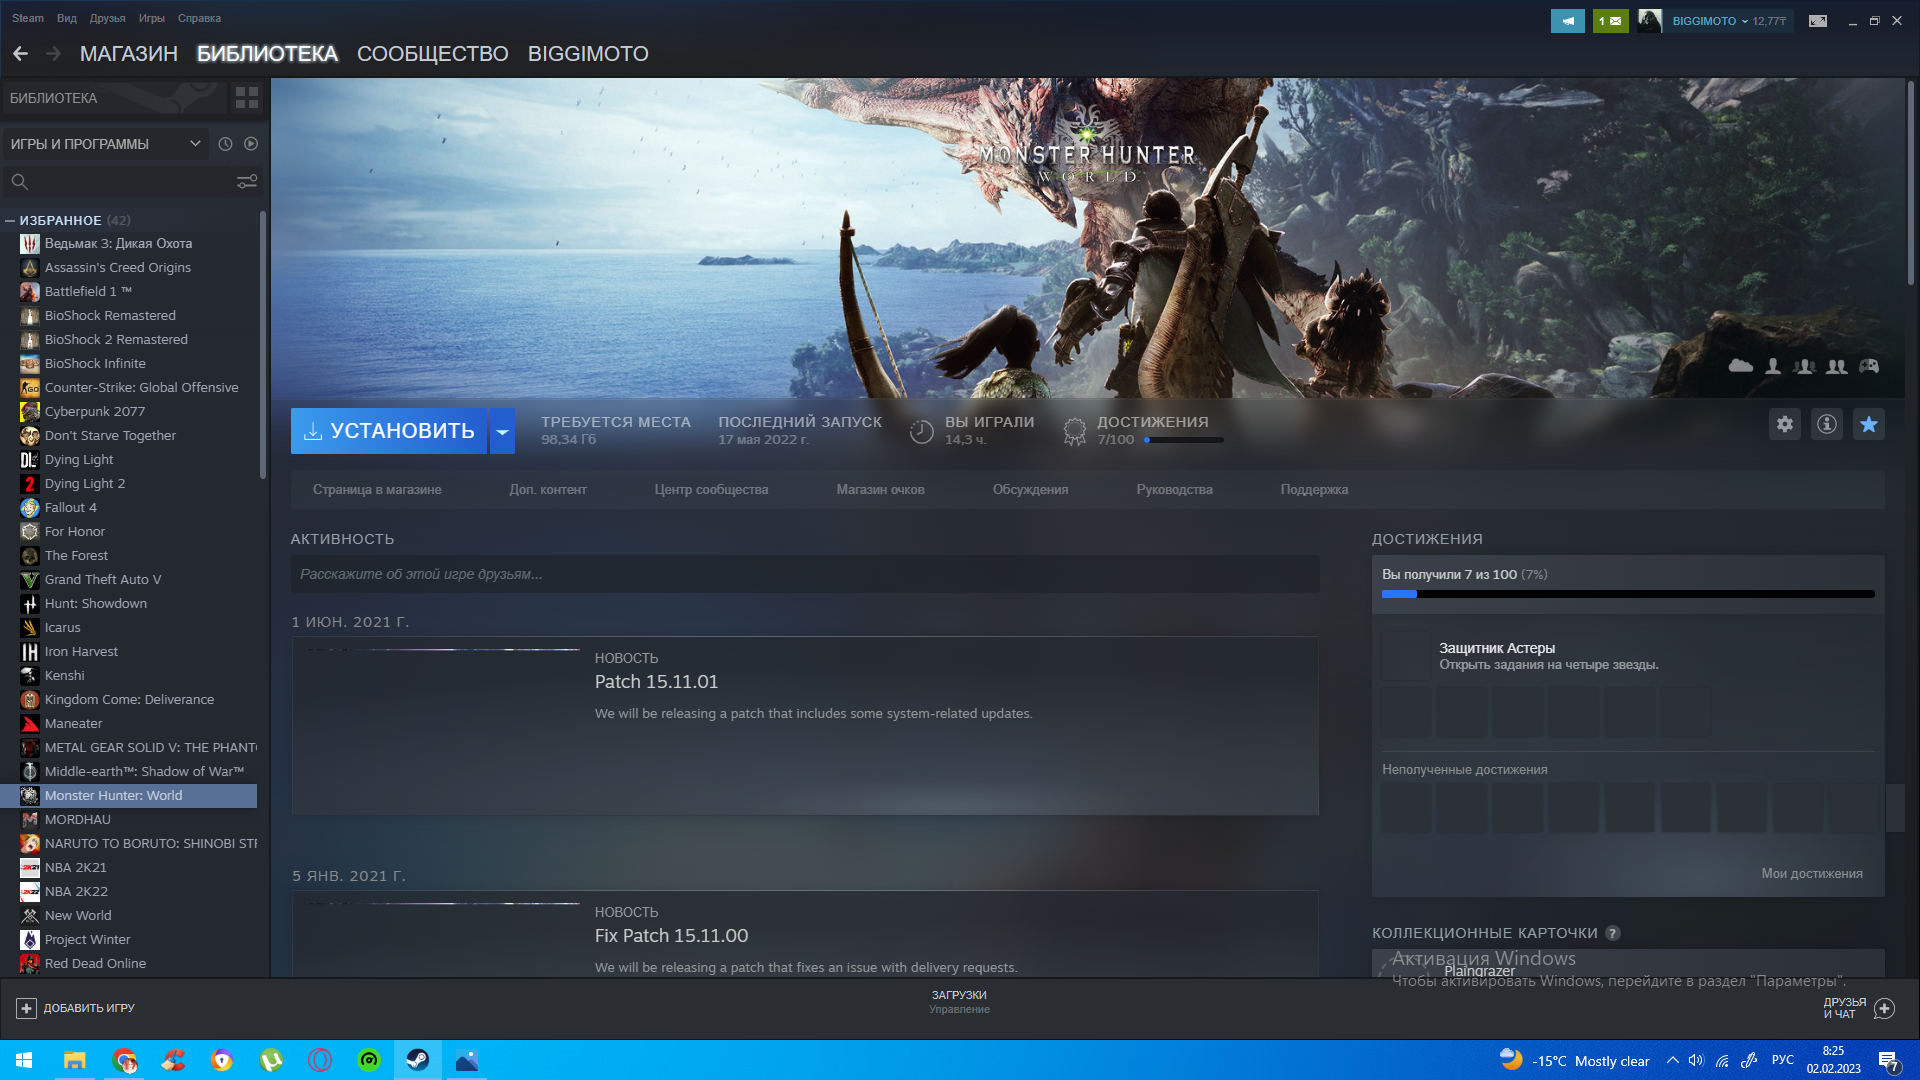1920x1080 pixels.
Task: Open Магазин очков link
Action: coord(881,490)
